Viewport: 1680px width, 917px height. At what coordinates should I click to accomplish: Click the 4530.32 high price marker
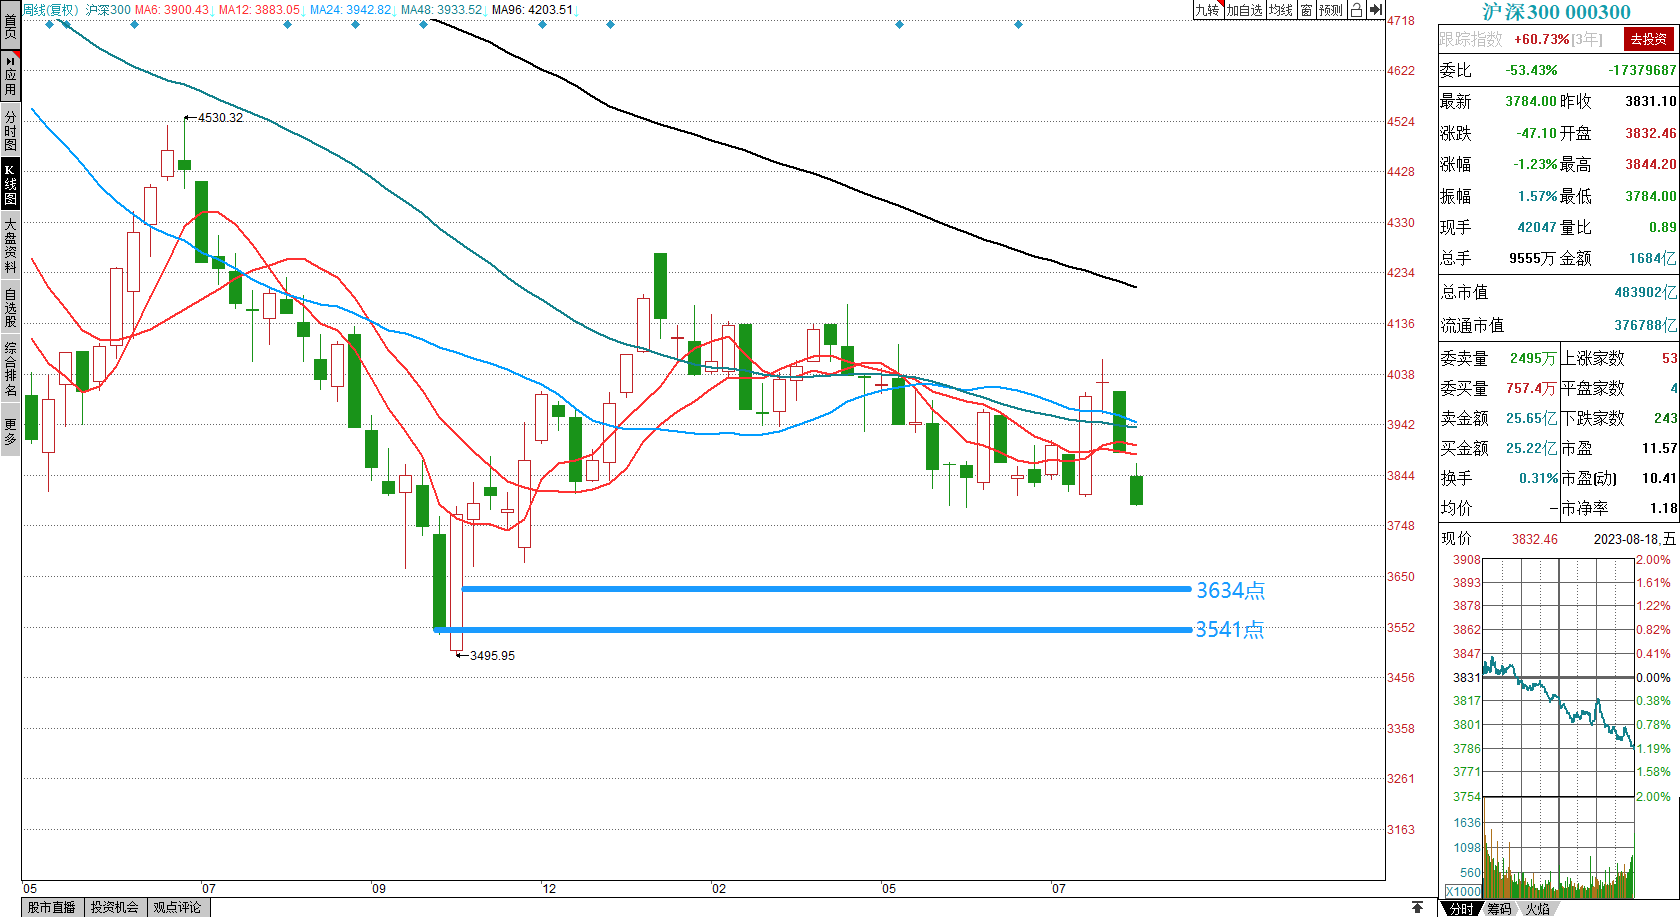pos(219,118)
